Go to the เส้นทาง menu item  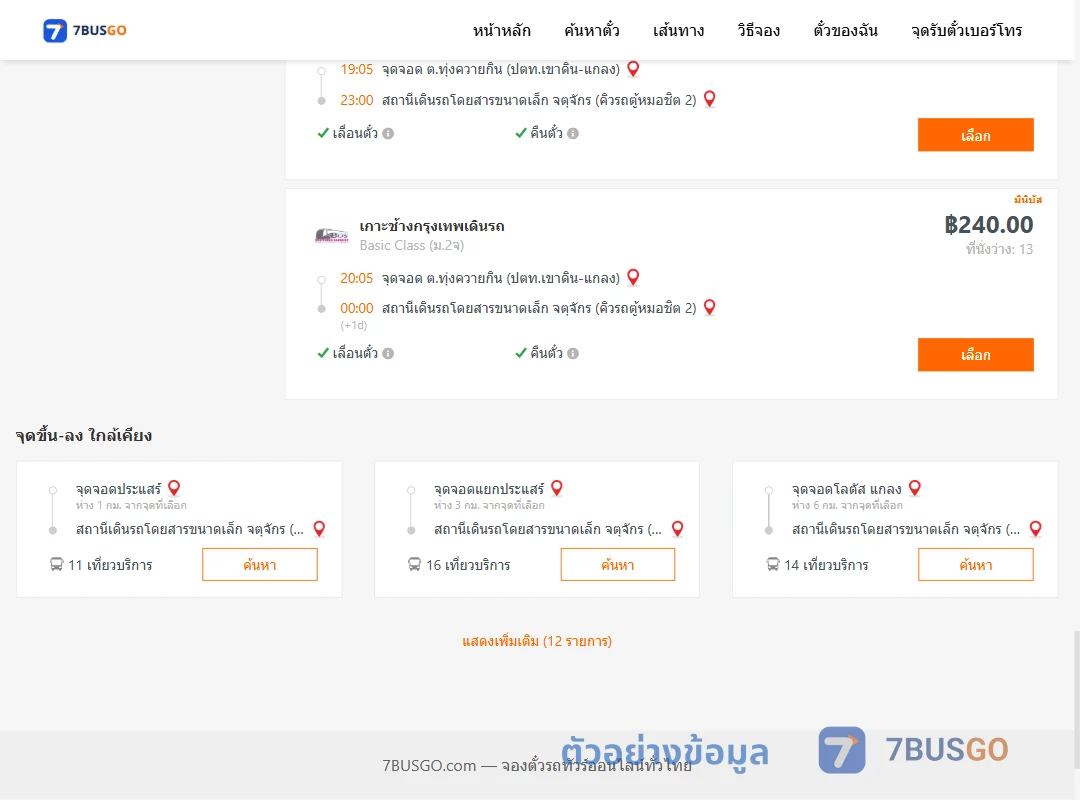(678, 30)
